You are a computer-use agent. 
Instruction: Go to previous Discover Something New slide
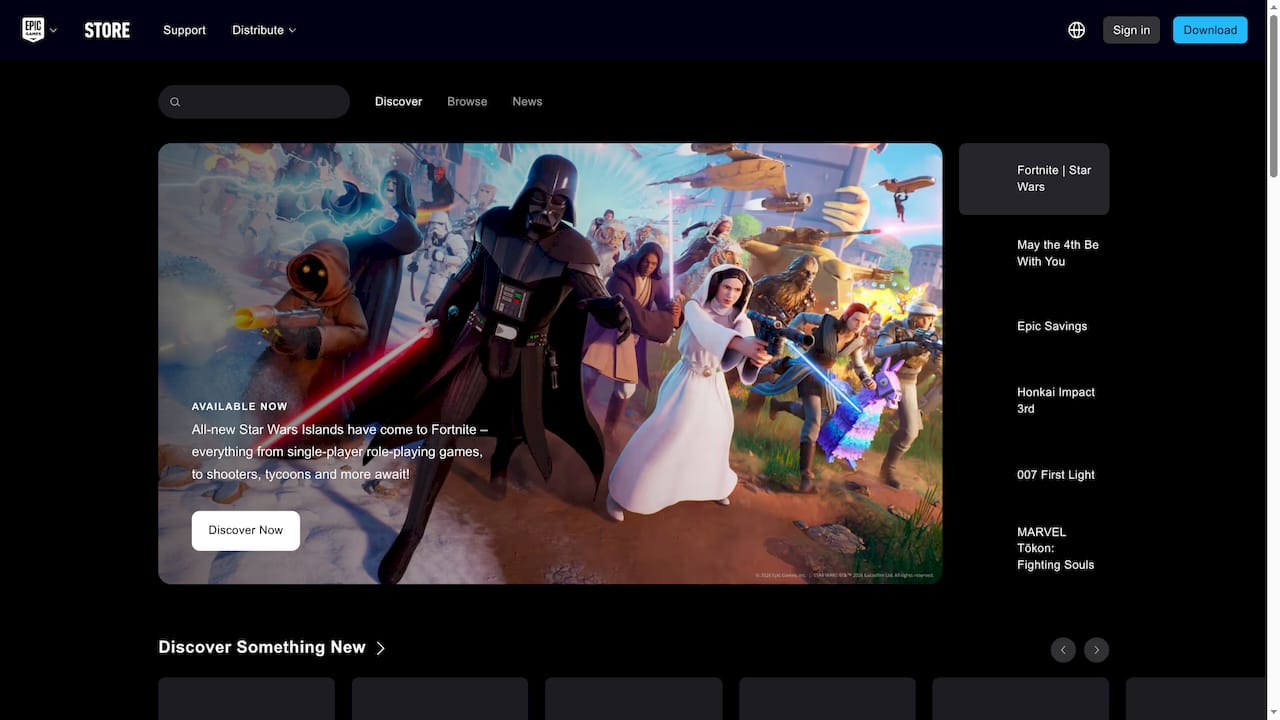(1063, 650)
